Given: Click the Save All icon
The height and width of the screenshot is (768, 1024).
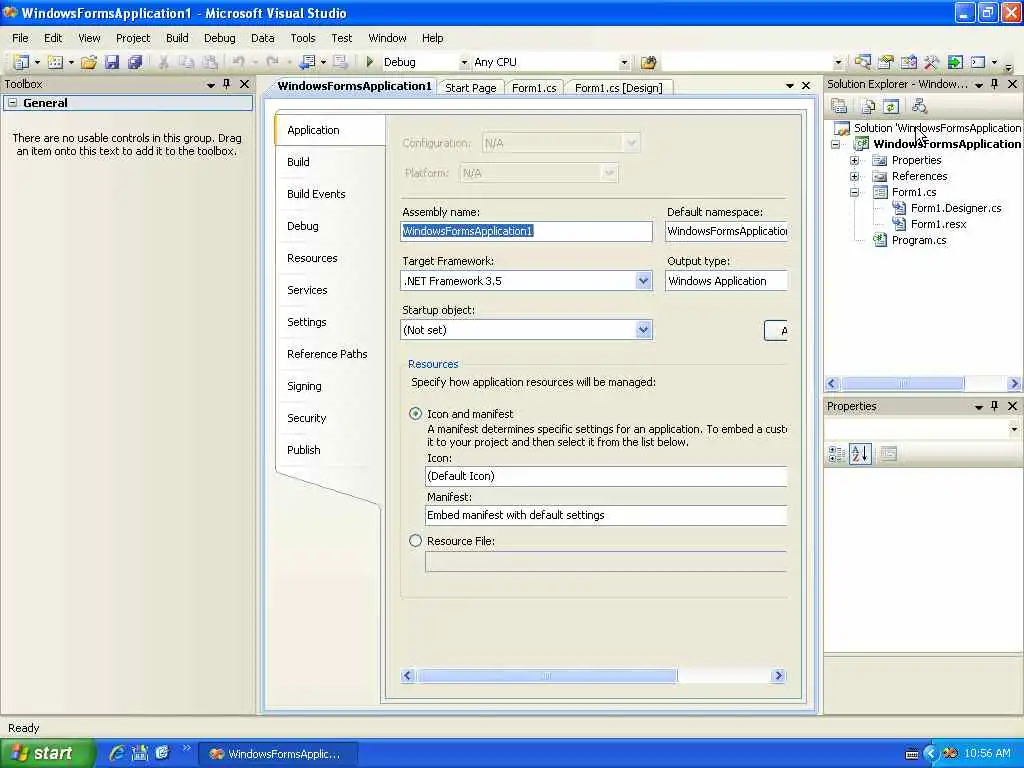Looking at the screenshot, I should click(x=135, y=62).
